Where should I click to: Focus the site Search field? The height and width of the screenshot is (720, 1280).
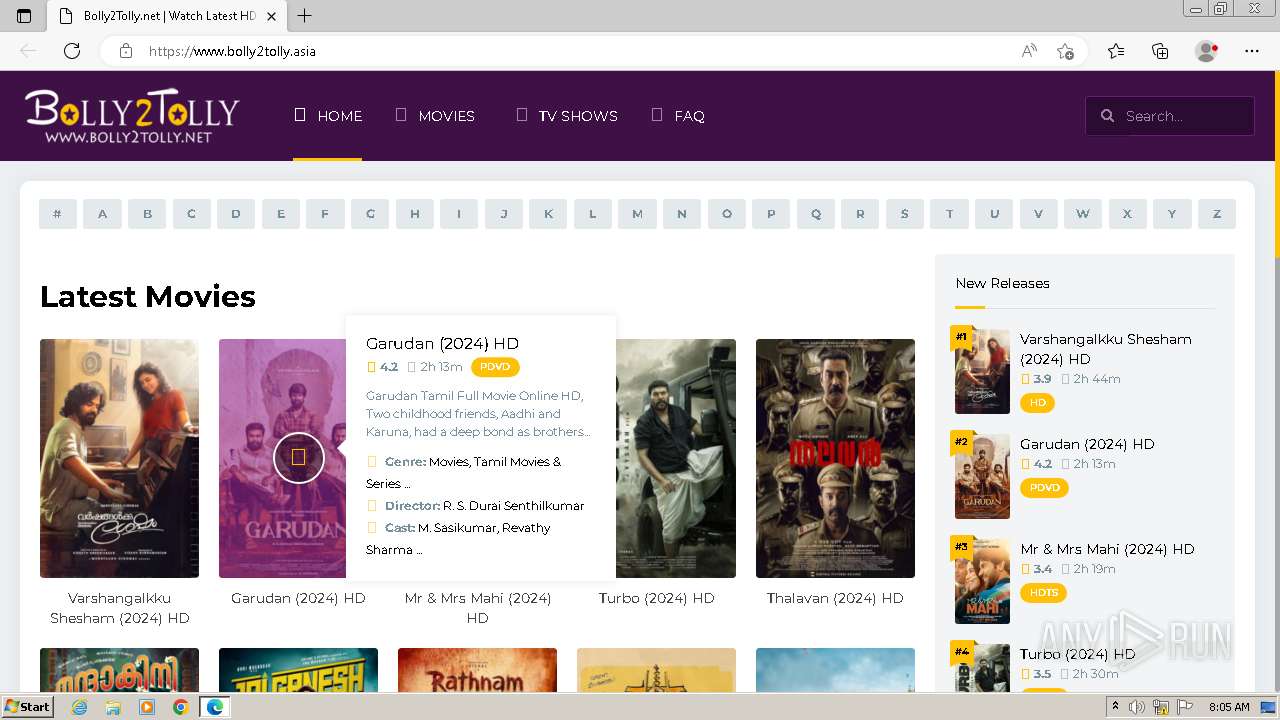pyautogui.click(x=1170, y=116)
